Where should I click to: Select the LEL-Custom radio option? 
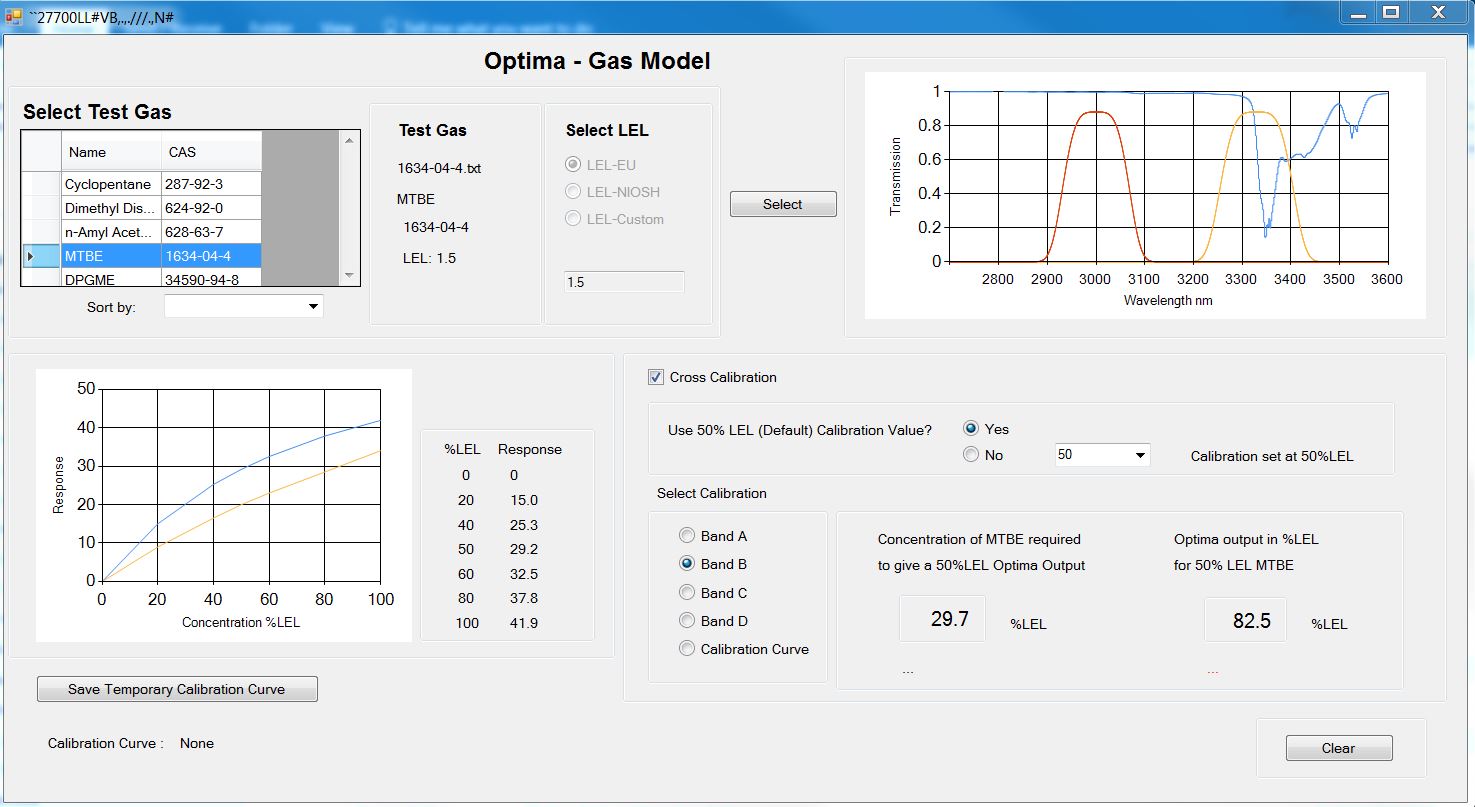[x=573, y=218]
